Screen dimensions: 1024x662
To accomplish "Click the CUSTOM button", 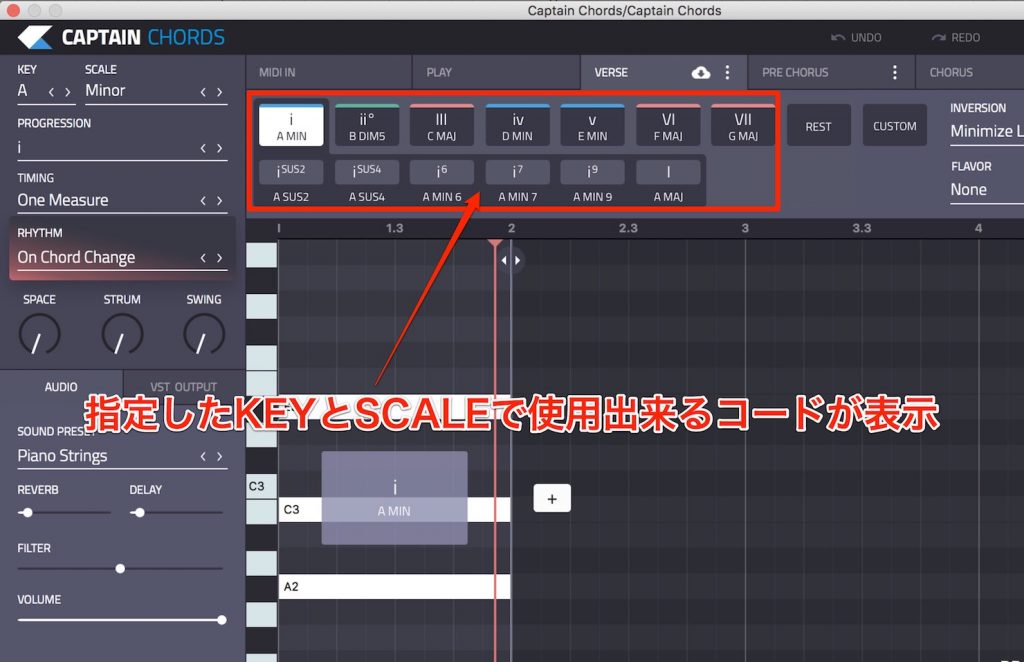I will click(x=894, y=124).
